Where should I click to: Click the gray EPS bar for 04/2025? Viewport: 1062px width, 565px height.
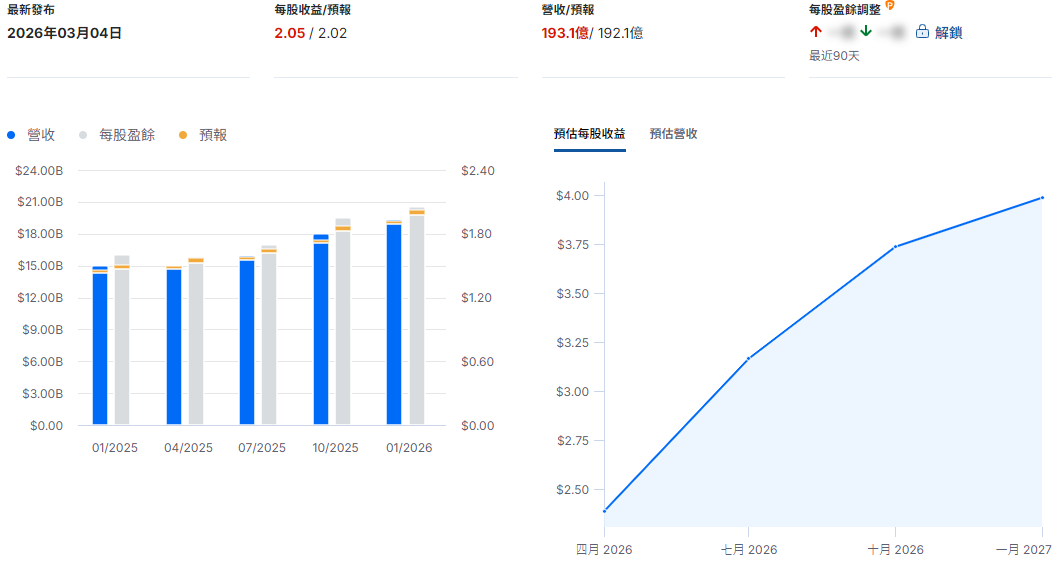coord(196,341)
